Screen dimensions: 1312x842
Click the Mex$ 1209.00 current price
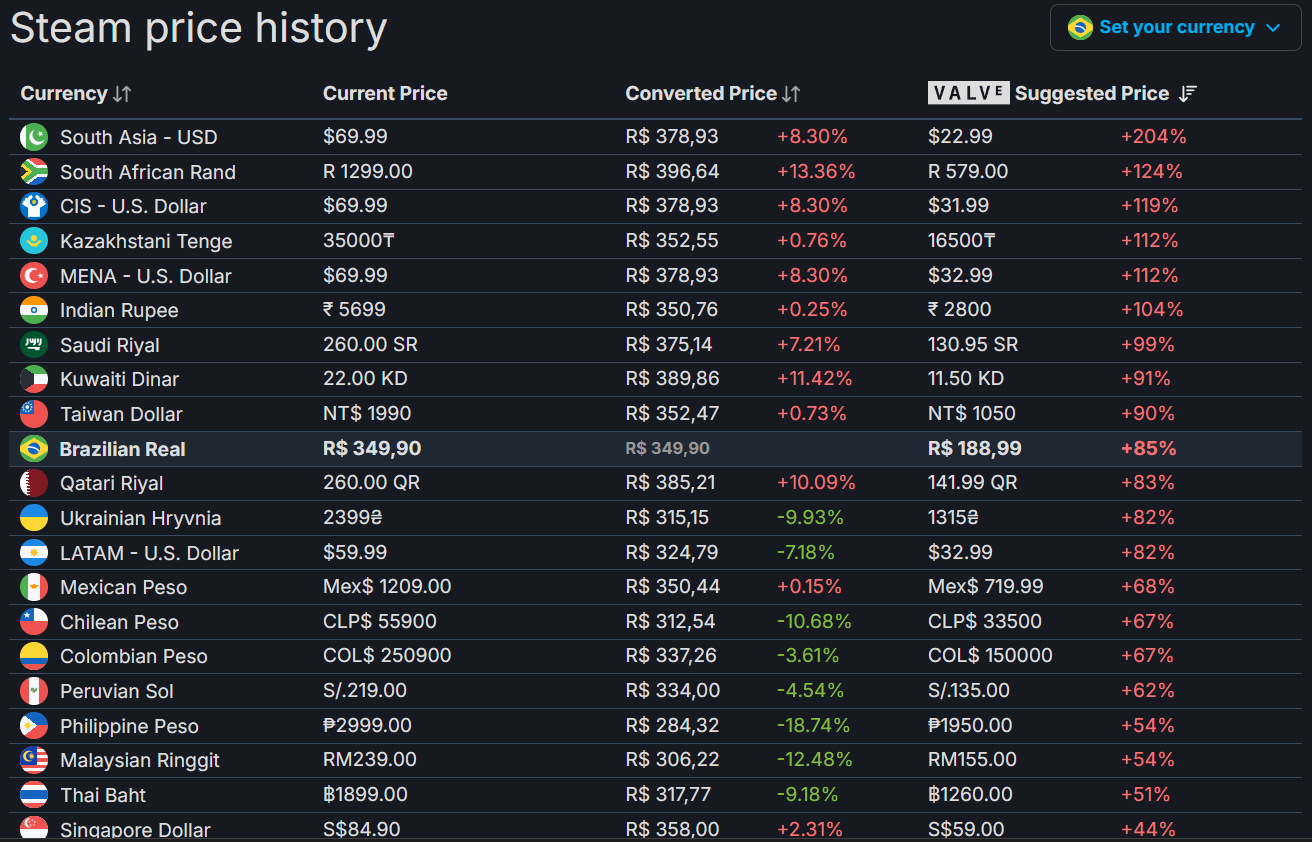click(x=387, y=586)
